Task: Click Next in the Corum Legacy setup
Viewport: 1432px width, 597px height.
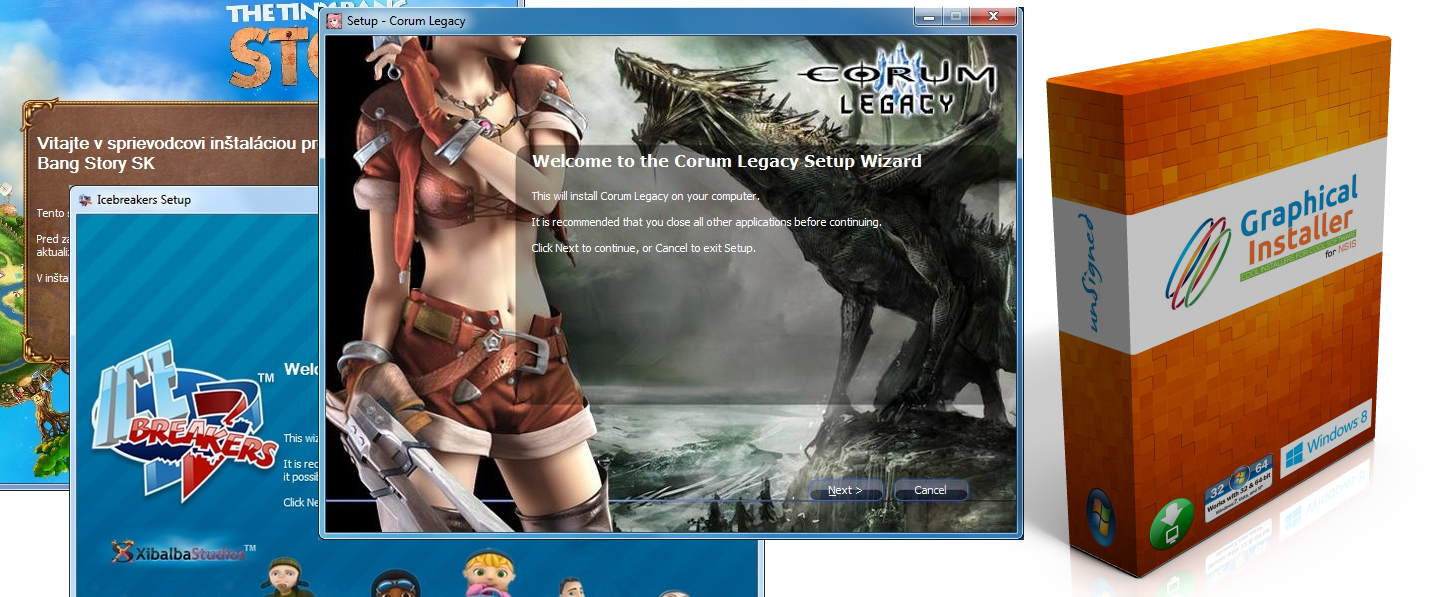Action: pyautogui.click(x=845, y=490)
